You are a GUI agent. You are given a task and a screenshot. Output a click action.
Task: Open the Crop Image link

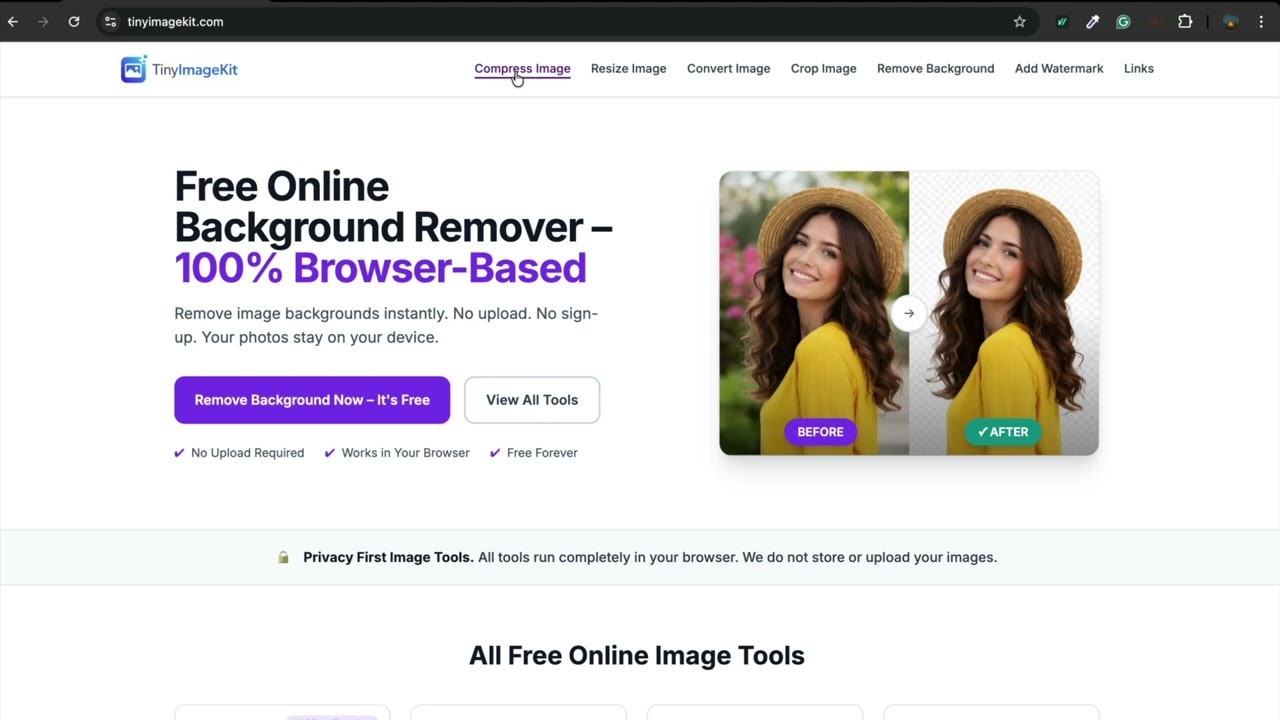click(x=823, y=68)
